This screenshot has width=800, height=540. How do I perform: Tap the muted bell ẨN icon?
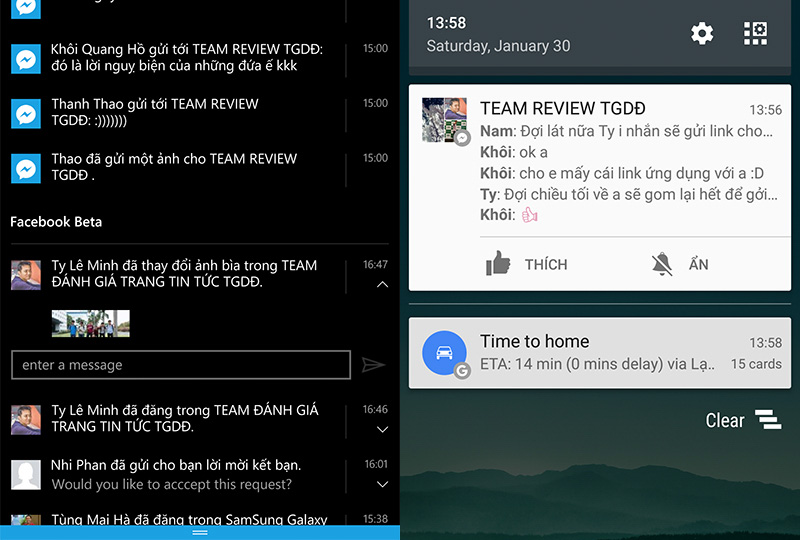(x=662, y=264)
